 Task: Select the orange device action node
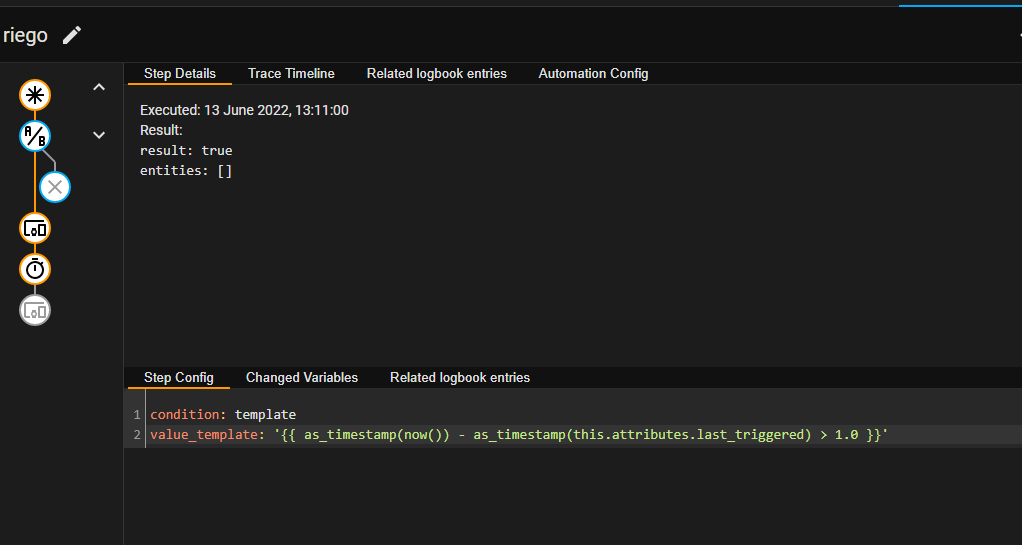(35, 228)
